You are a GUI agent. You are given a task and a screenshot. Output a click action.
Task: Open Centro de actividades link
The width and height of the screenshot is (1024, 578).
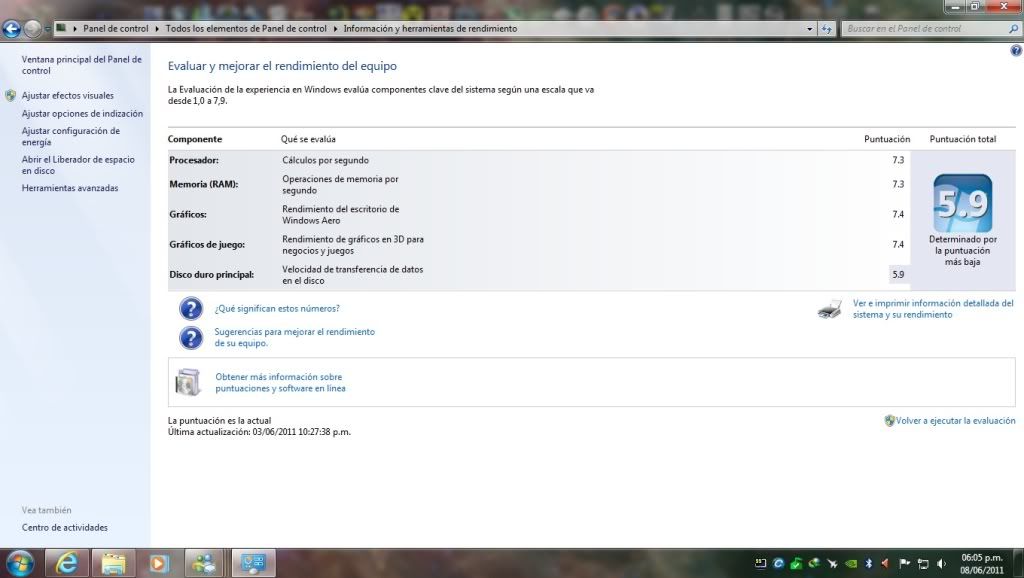click(x=65, y=528)
